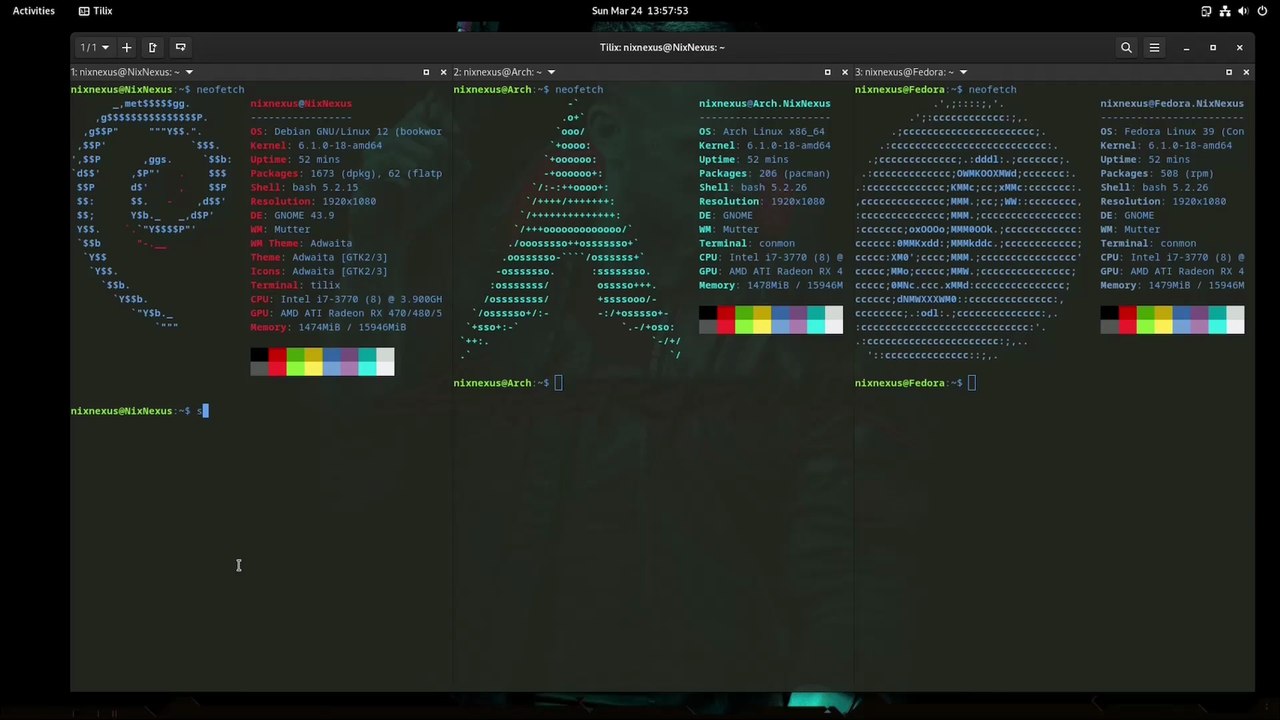Image resolution: width=1280 pixels, height=720 pixels.
Task: Click Terminal: conmon line in Fedora pane
Action: [x=1148, y=243]
